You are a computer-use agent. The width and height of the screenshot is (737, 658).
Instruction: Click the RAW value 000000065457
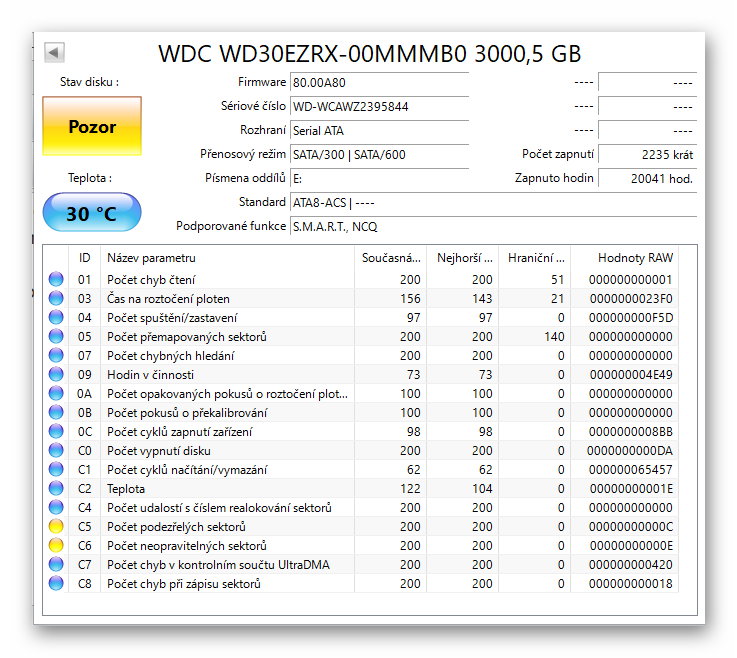pos(631,470)
